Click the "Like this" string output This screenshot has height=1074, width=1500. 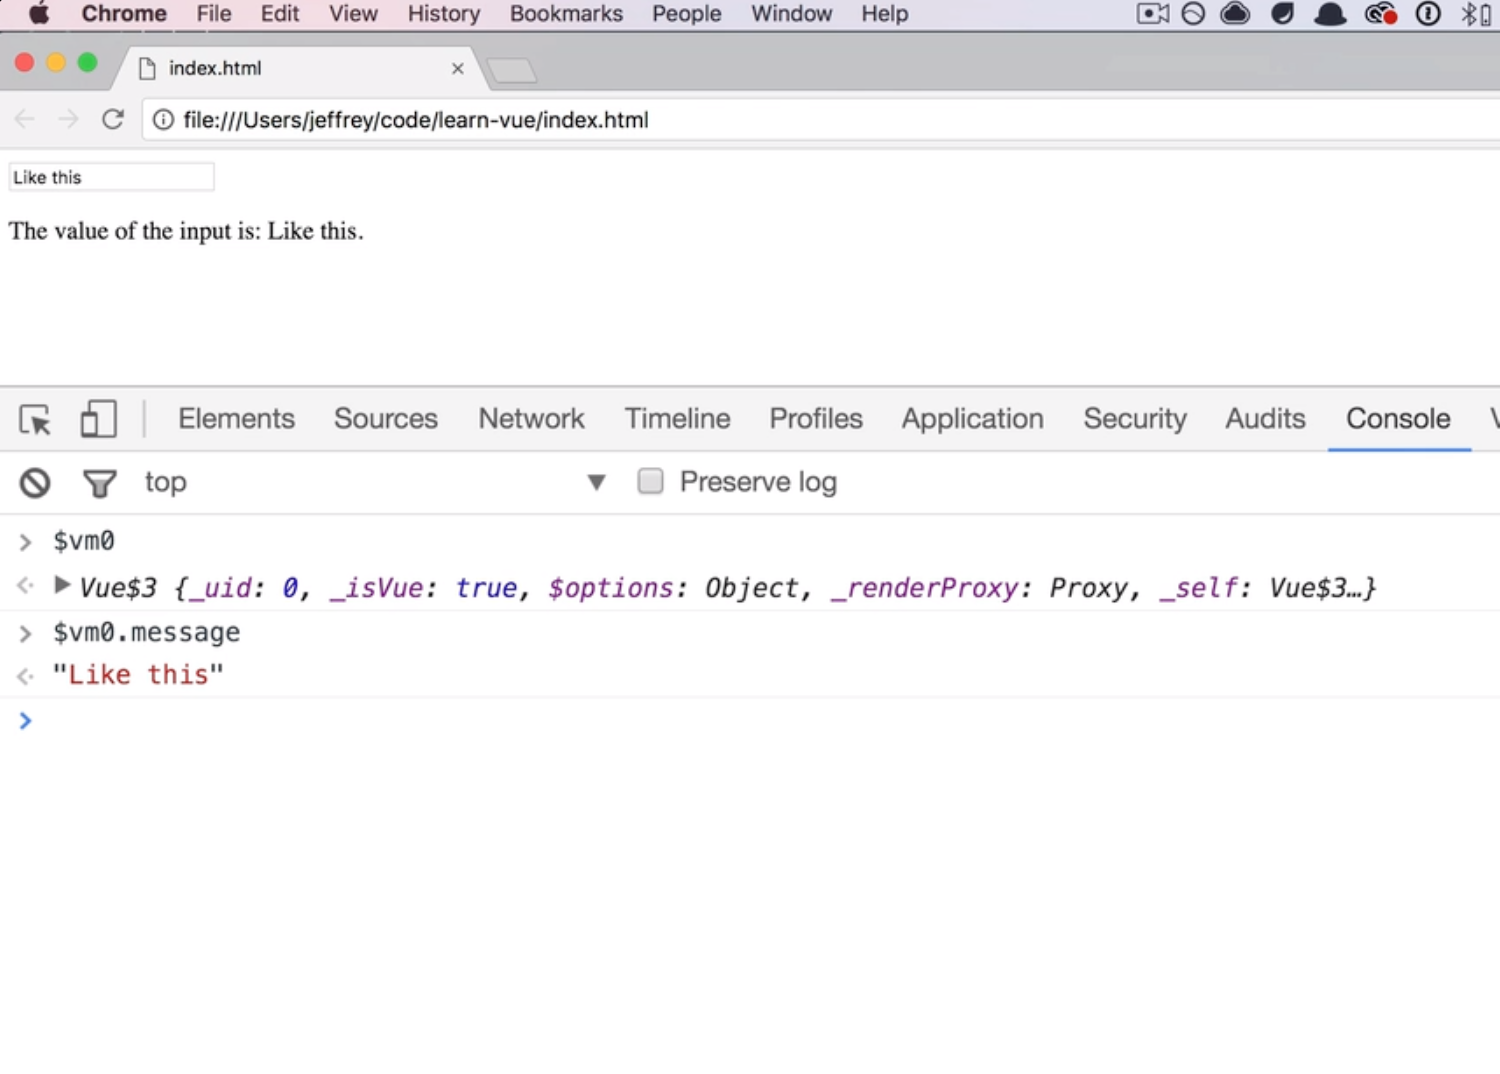(138, 675)
